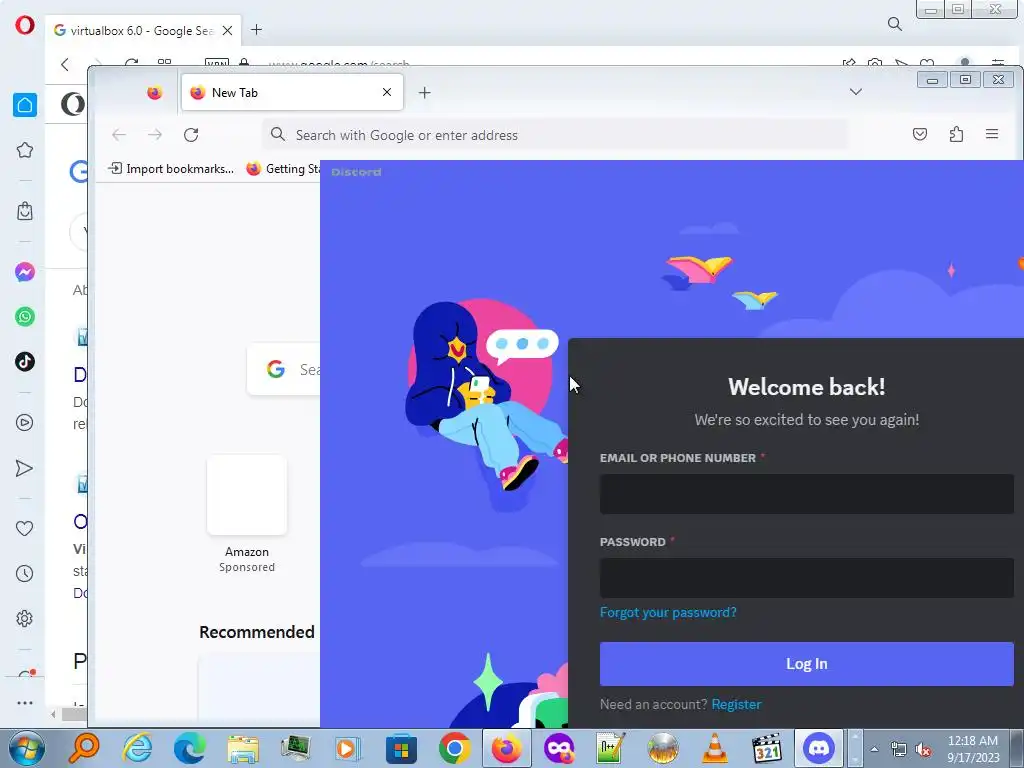
Task: Open Opera player sidebar icon
Action: point(25,423)
